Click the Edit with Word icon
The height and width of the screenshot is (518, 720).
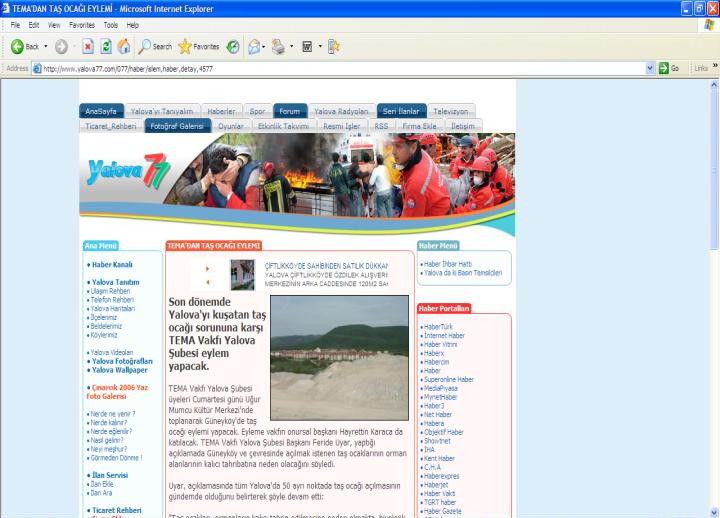click(307, 46)
